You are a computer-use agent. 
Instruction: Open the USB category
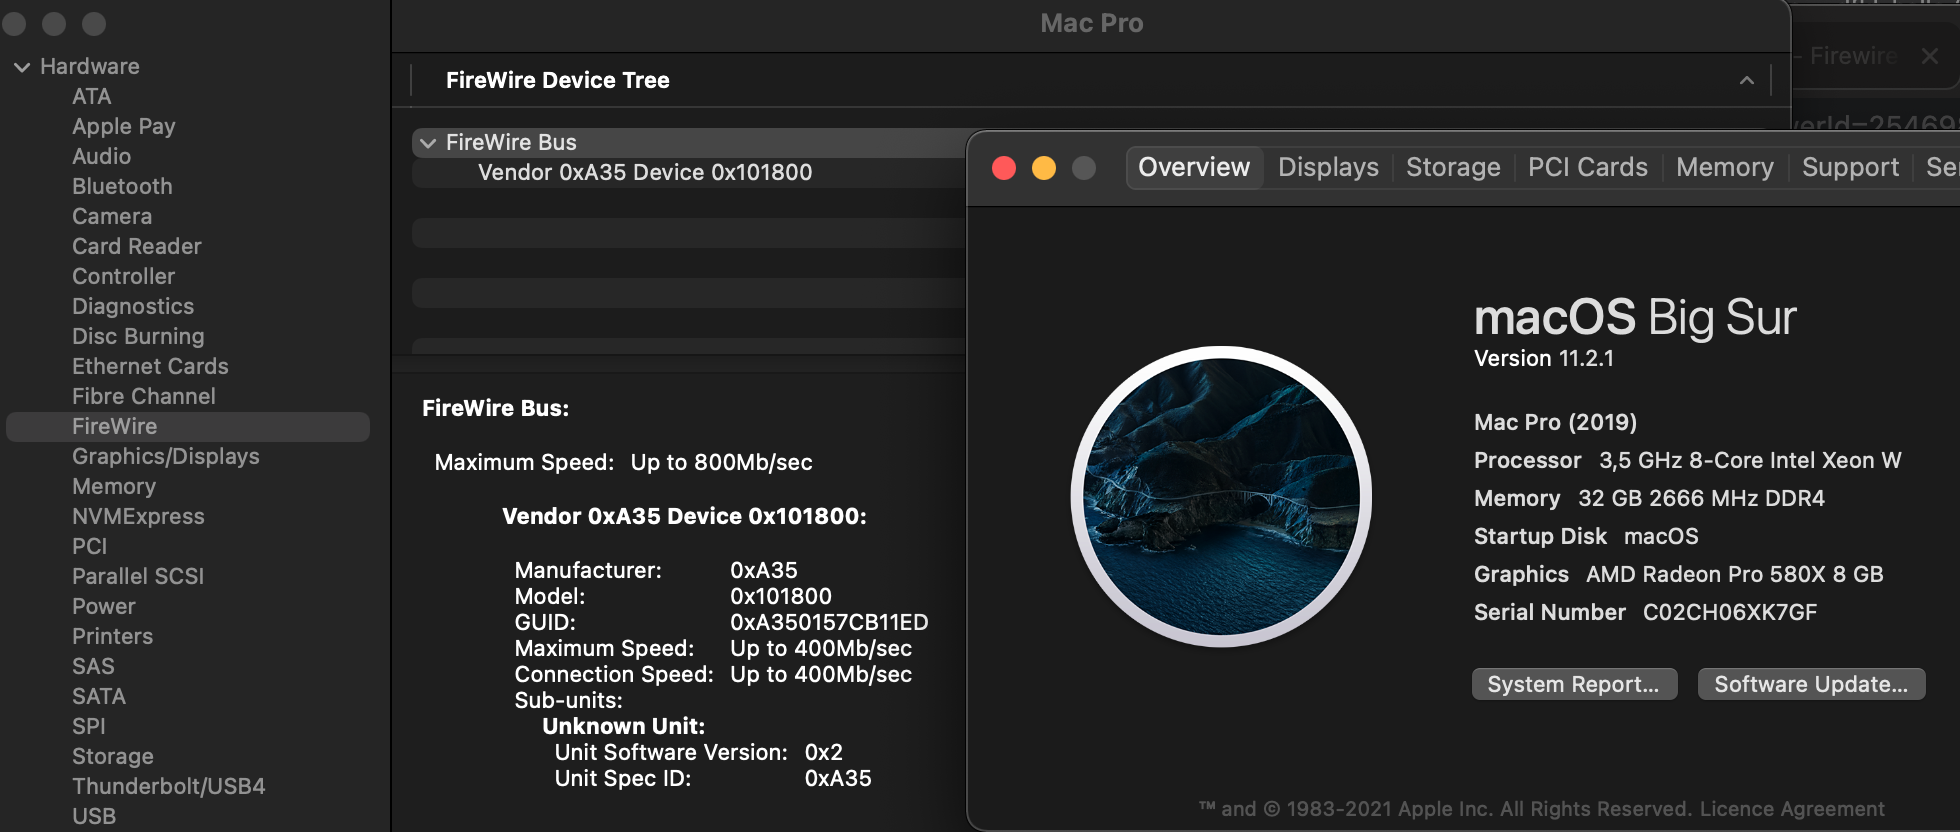click(94, 817)
